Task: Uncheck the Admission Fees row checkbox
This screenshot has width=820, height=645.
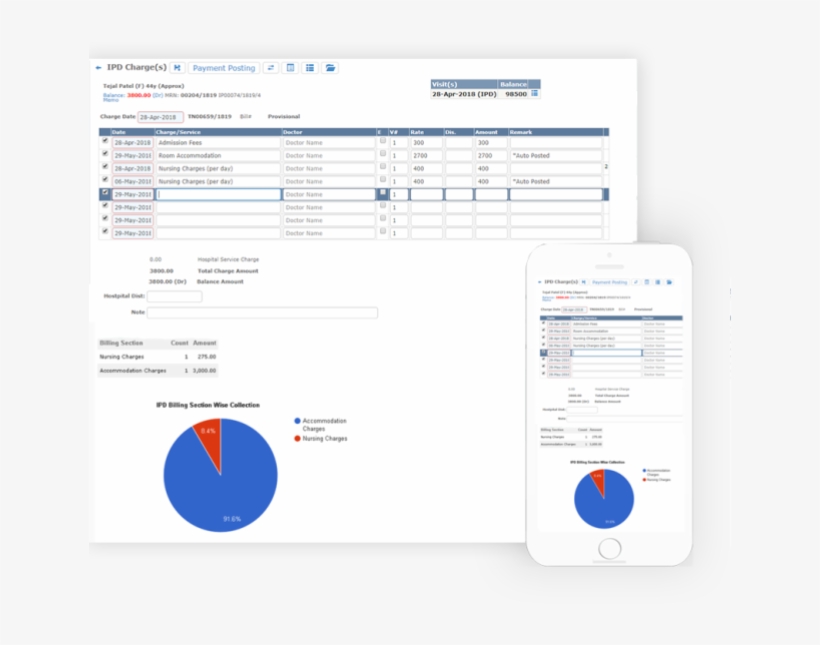Action: (x=105, y=142)
